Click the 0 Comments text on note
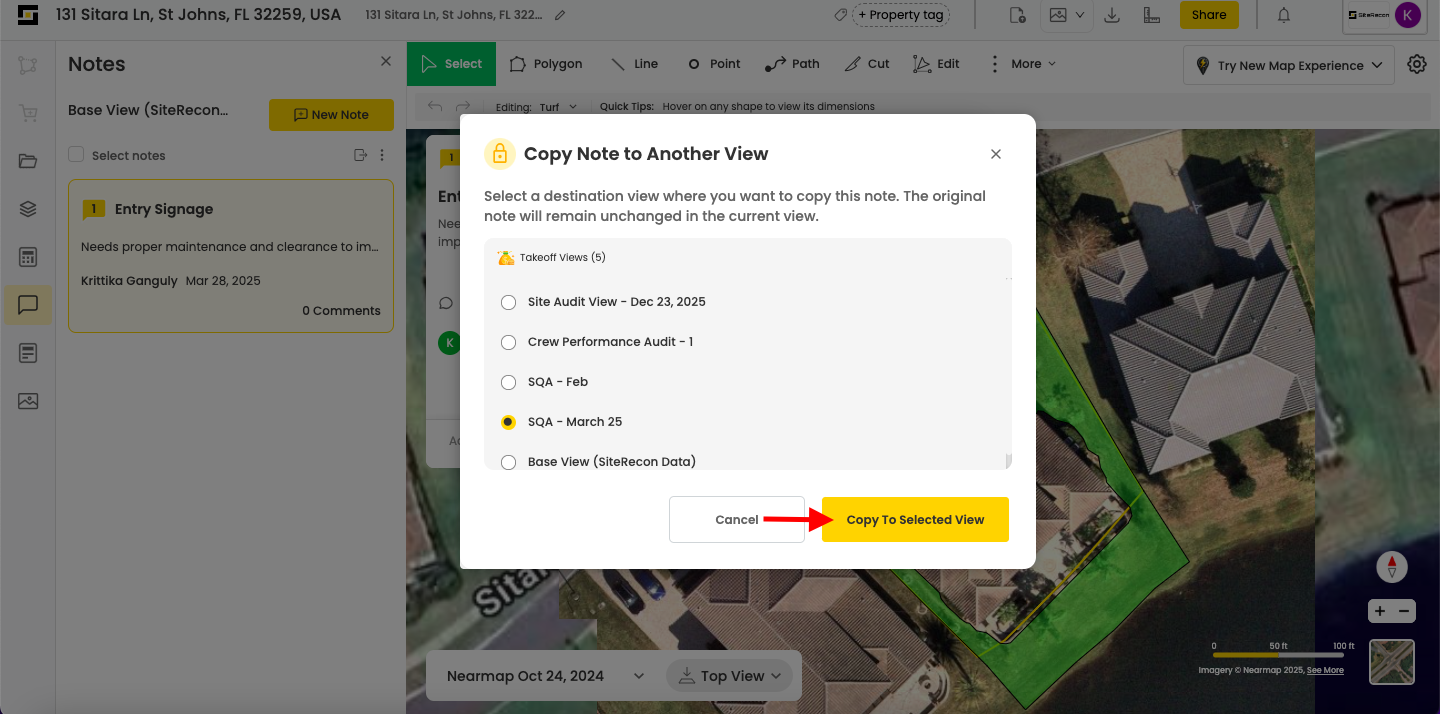The height and width of the screenshot is (714, 1440). click(341, 311)
